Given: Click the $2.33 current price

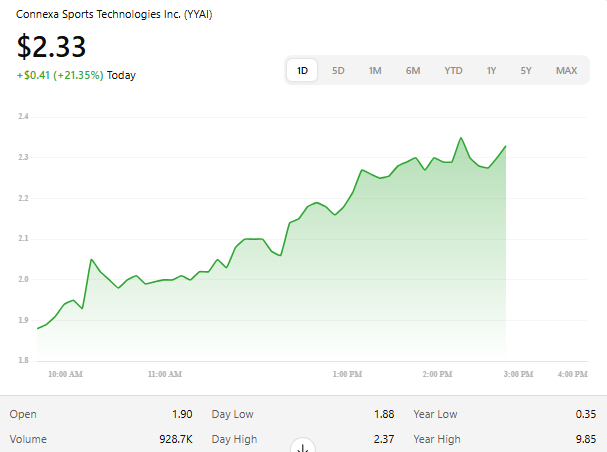Looking at the screenshot, I should click(51, 46).
